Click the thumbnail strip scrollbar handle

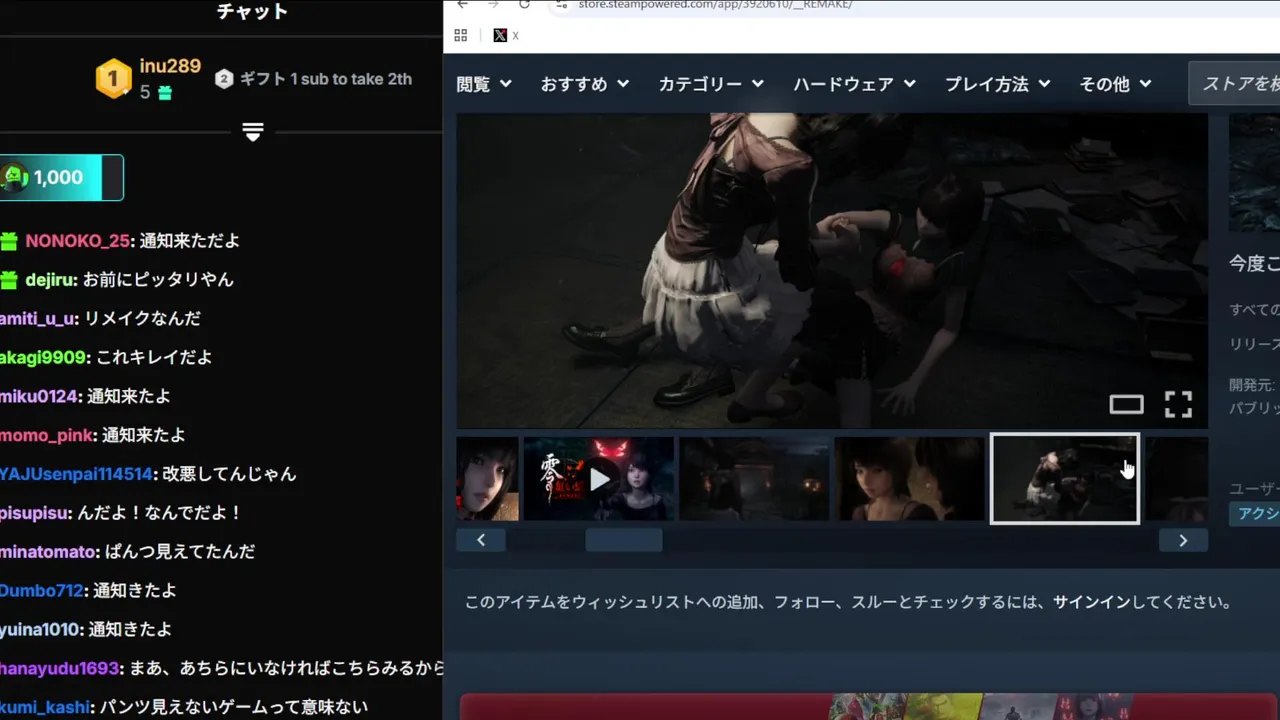[x=624, y=540]
